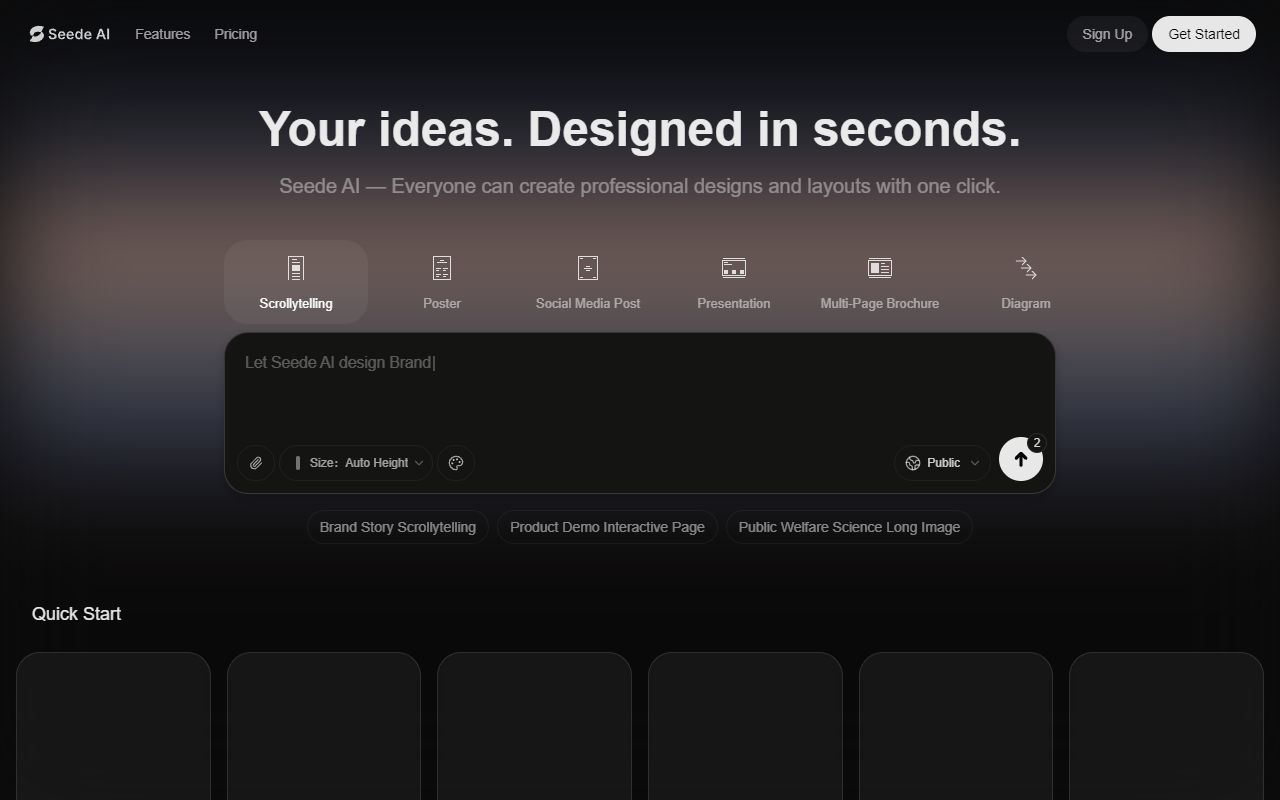Click the attachment paperclip icon
The width and height of the screenshot is (1280, 800).
pos(255,463)
